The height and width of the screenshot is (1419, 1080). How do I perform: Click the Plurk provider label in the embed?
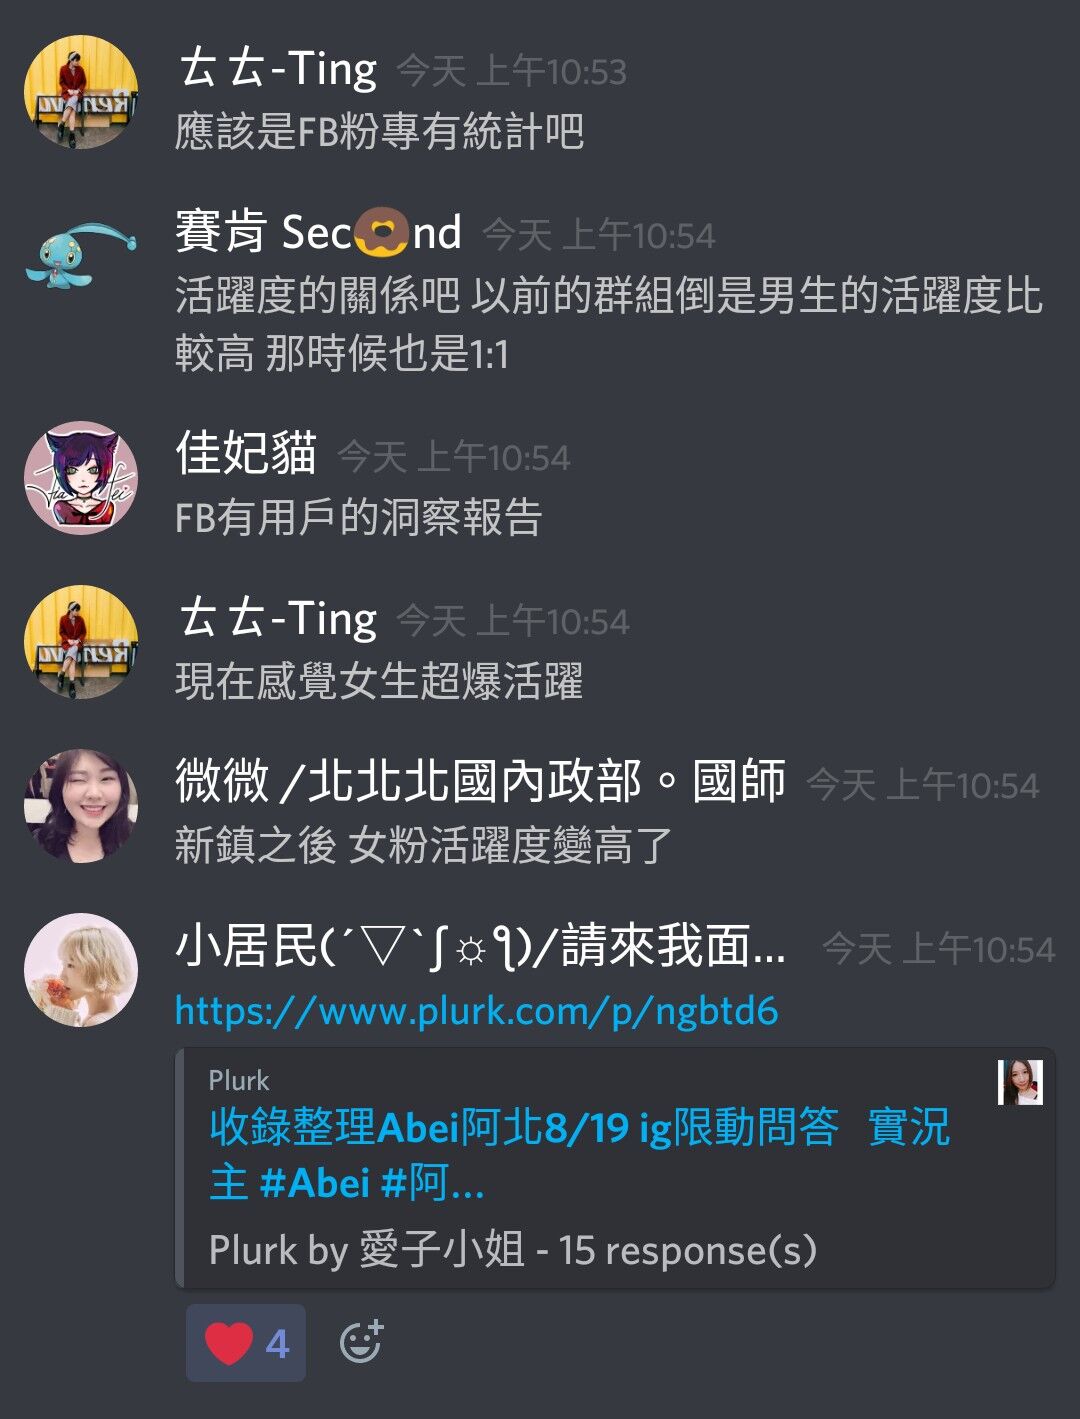239,1080
